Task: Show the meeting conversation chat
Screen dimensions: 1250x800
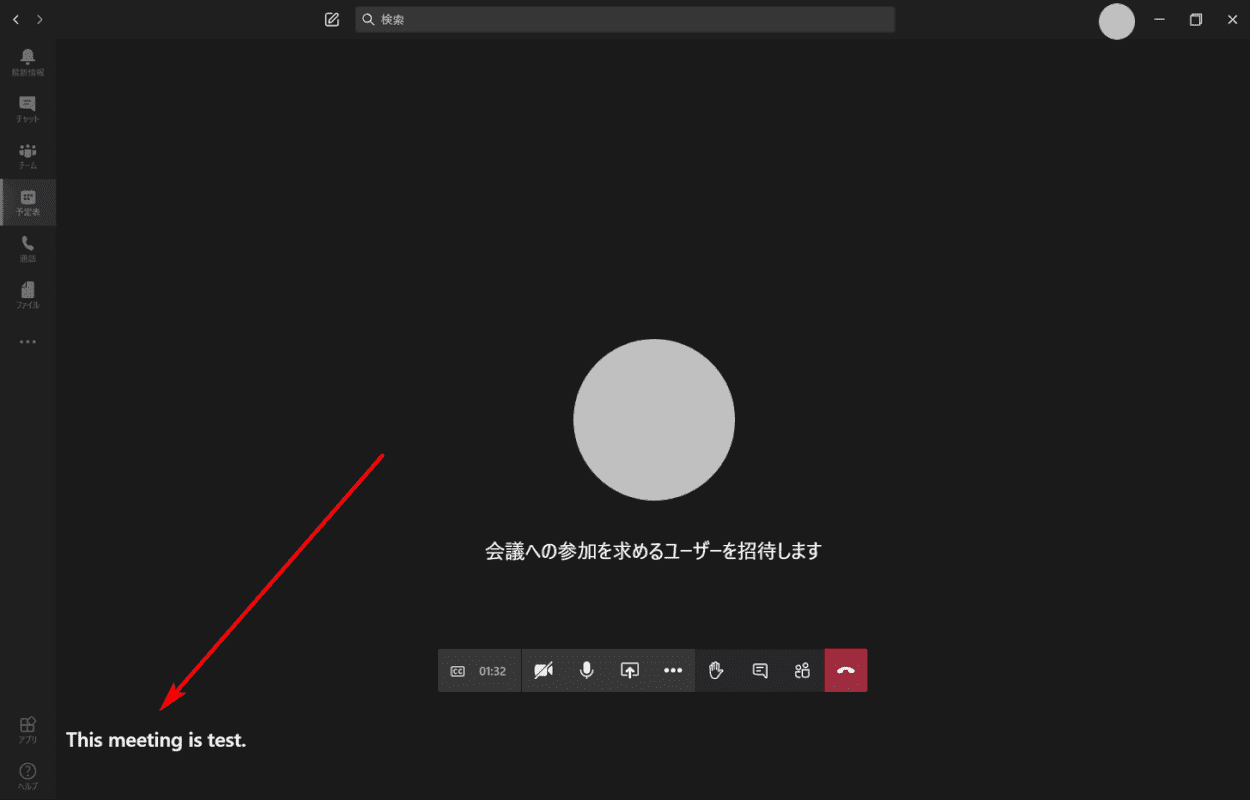Action: point(760,670)
